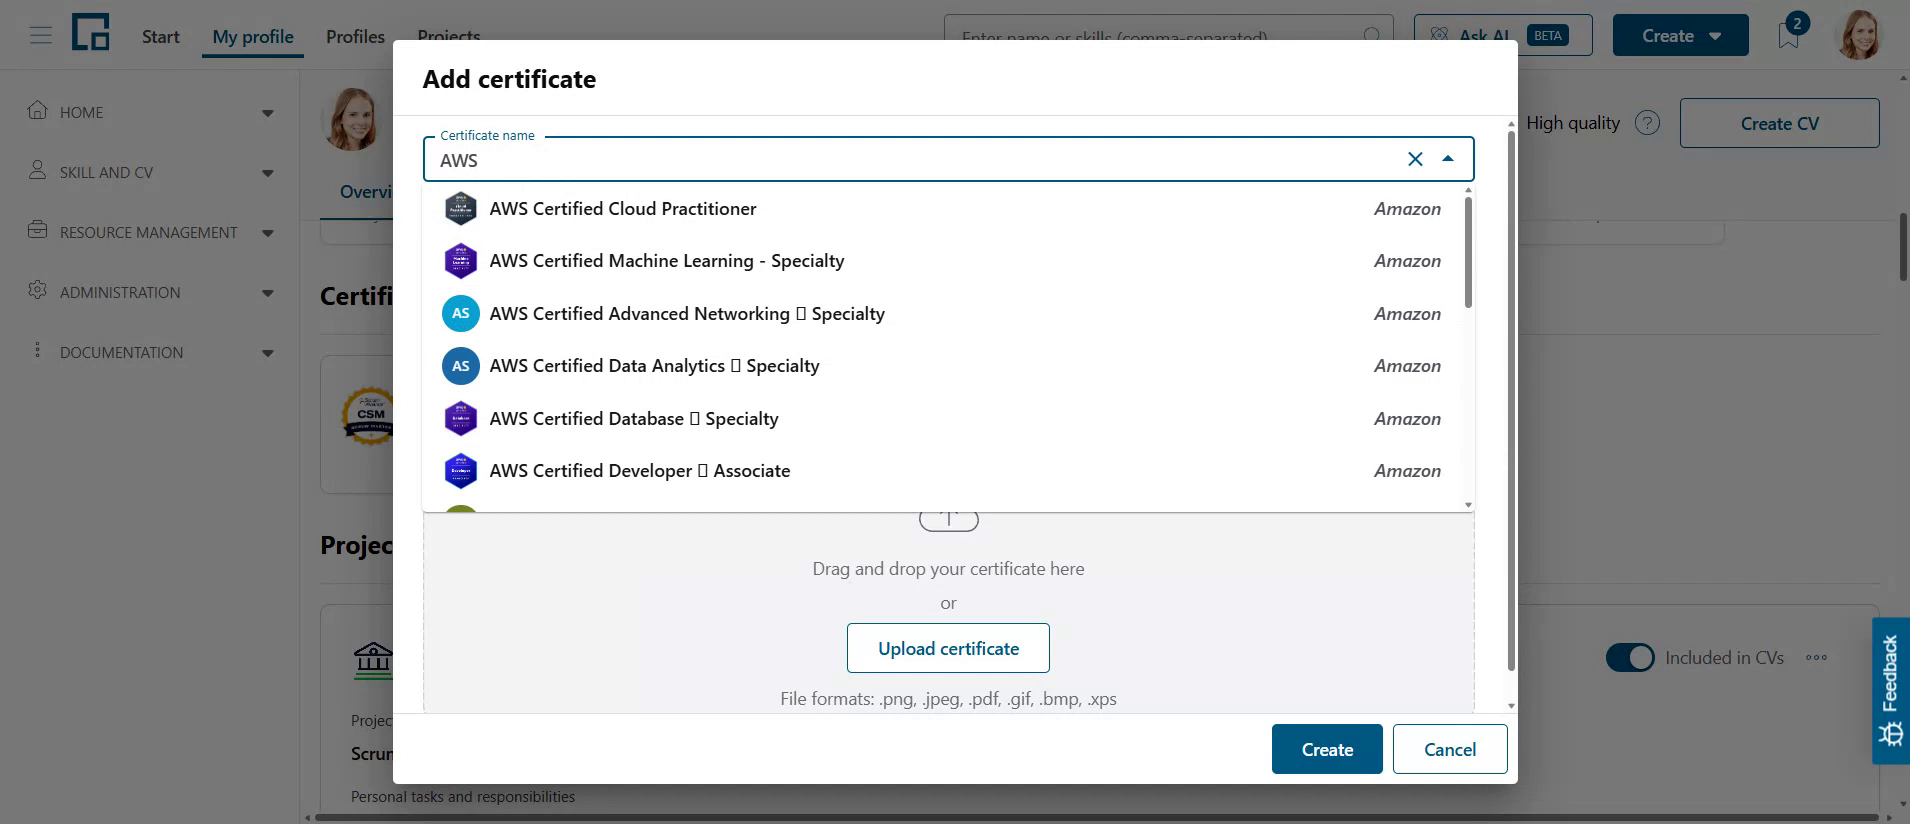Open the Feedback side tab
This screenshot has height=824, width=1910.
[x=1890, y=690]
